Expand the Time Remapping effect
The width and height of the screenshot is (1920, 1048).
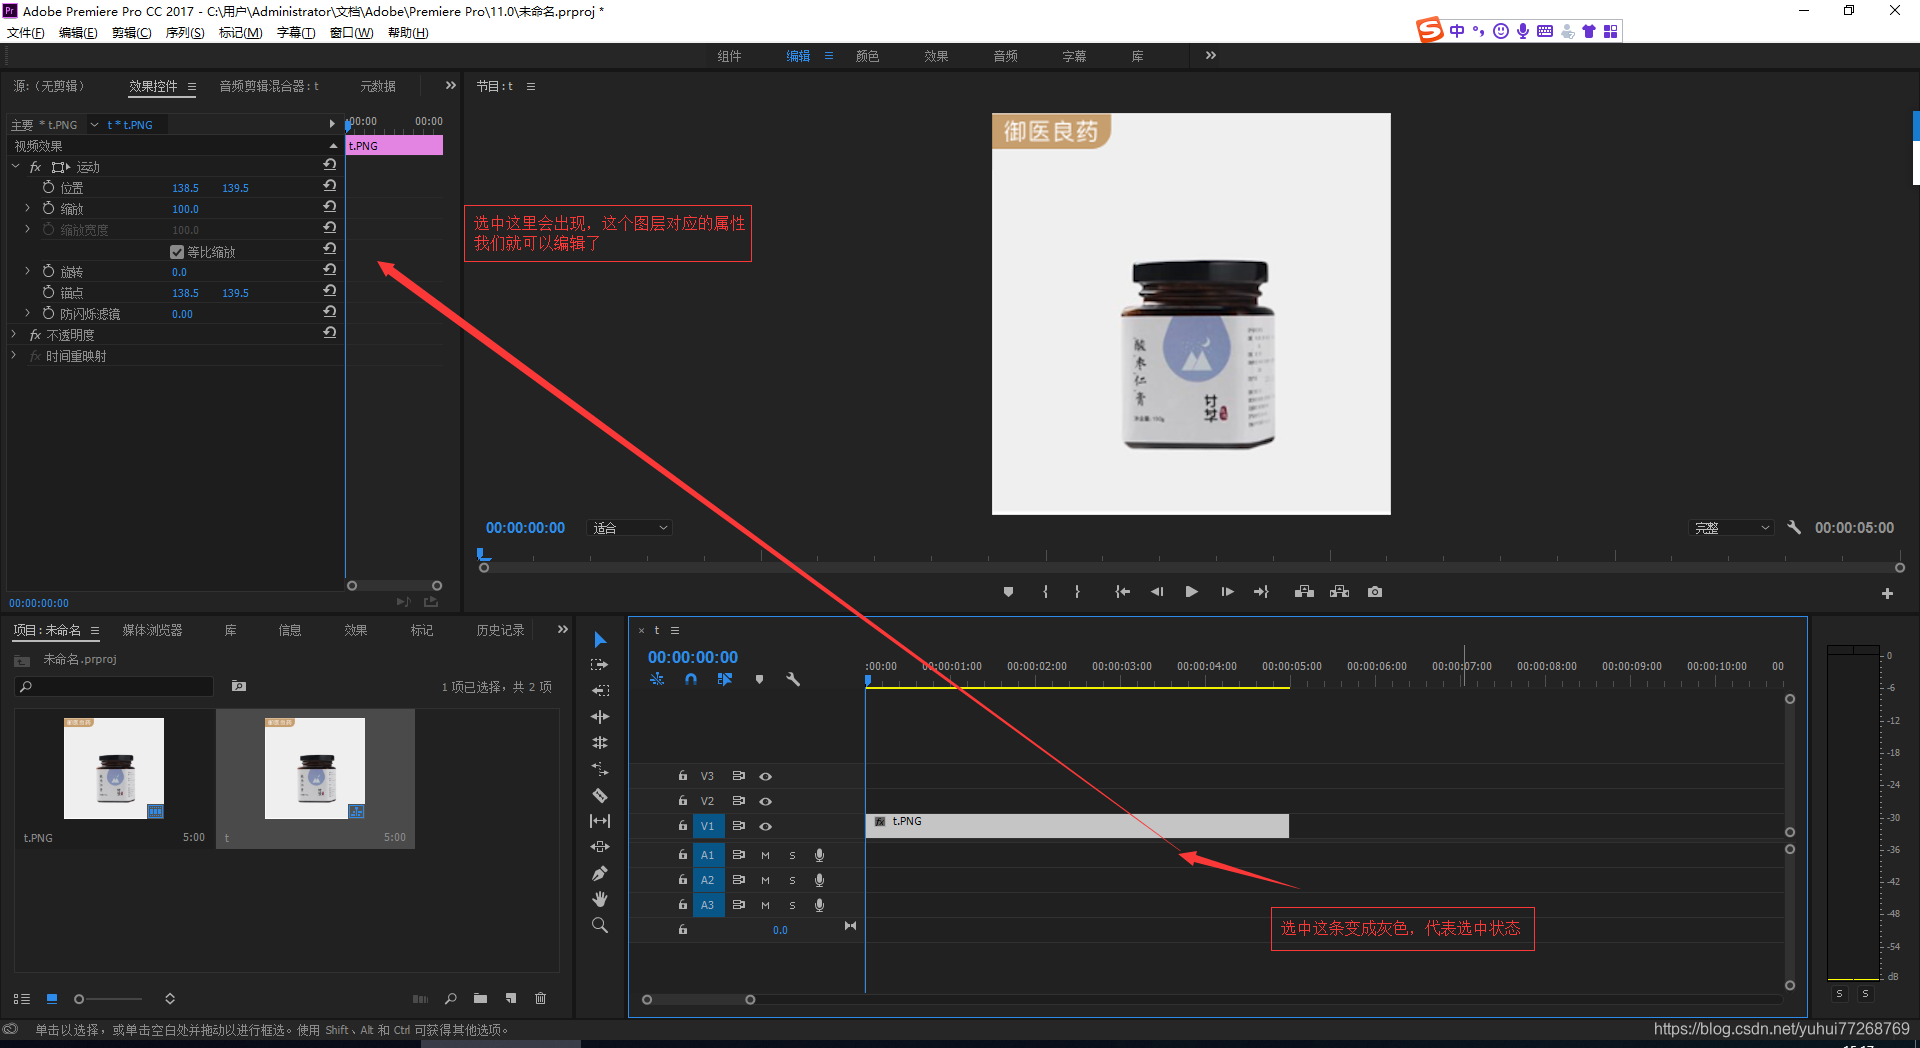pos(14,356)
